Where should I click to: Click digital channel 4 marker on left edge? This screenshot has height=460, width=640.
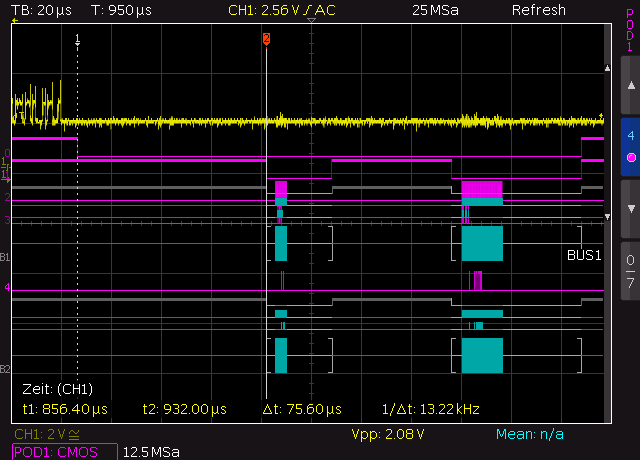pos(7,288)
